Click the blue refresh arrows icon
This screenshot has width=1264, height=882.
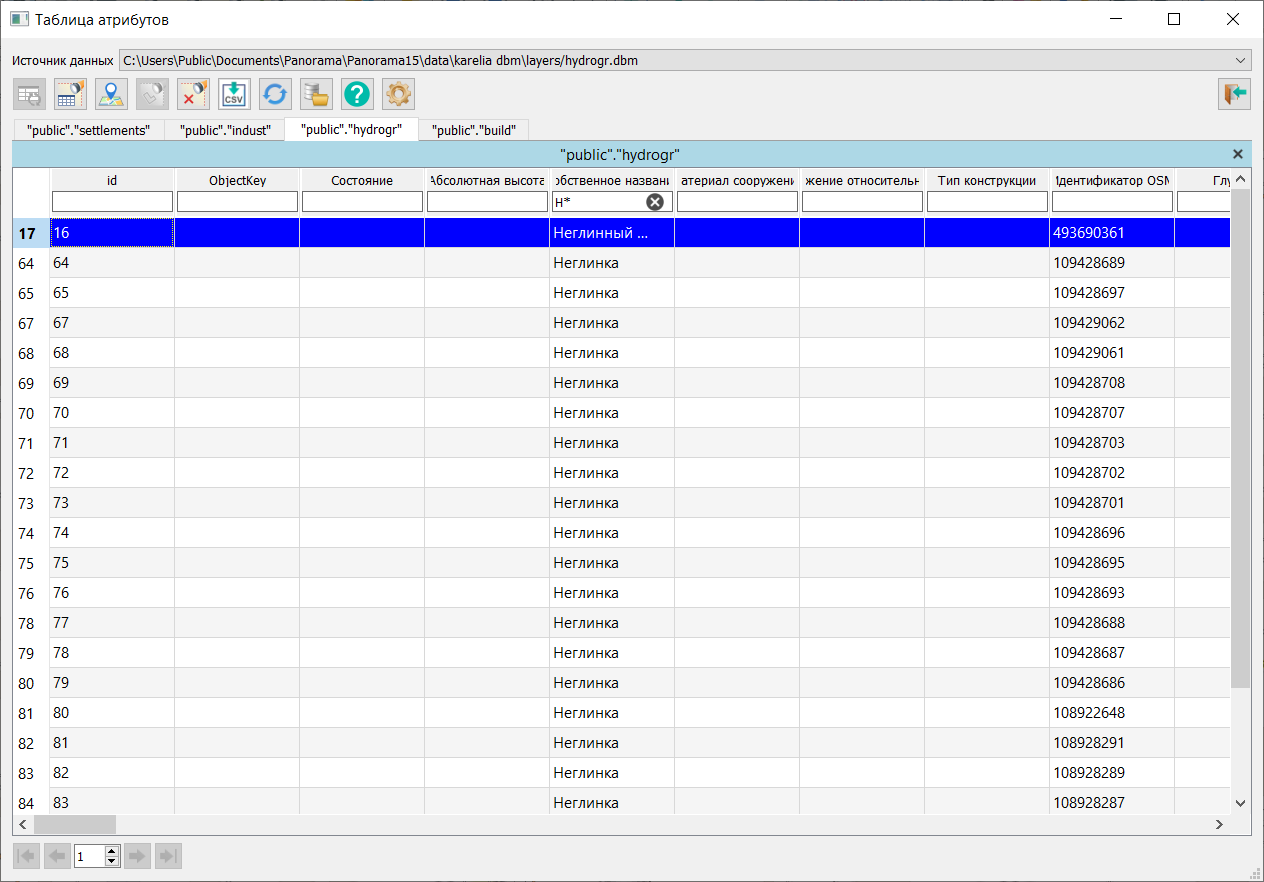(275, 95)
